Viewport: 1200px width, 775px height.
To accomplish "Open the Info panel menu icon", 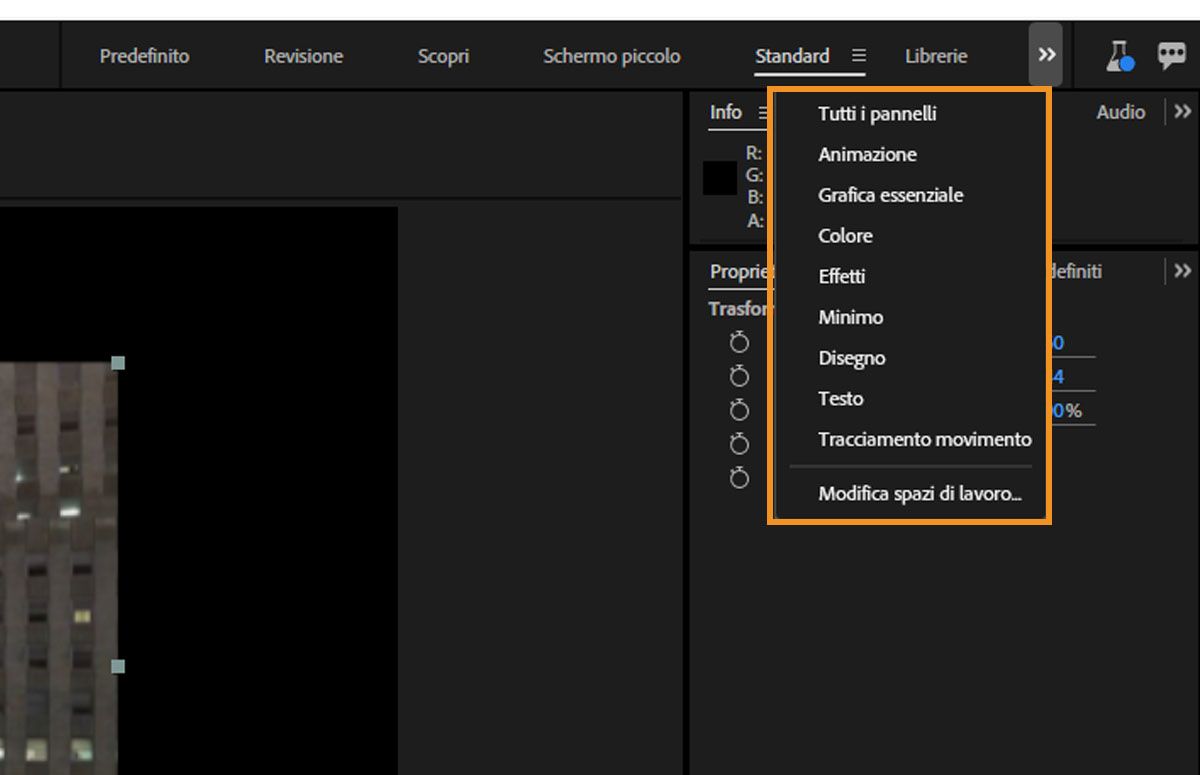I will 763,113.
